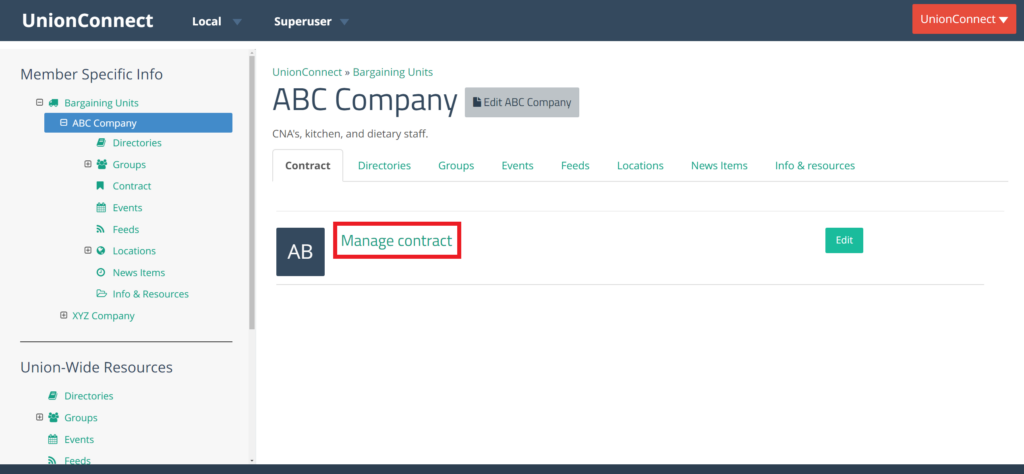Click the bookmark icon beside Contract in sidebar
Viewport: 1024px width, 474px height.
pos(100,186)
